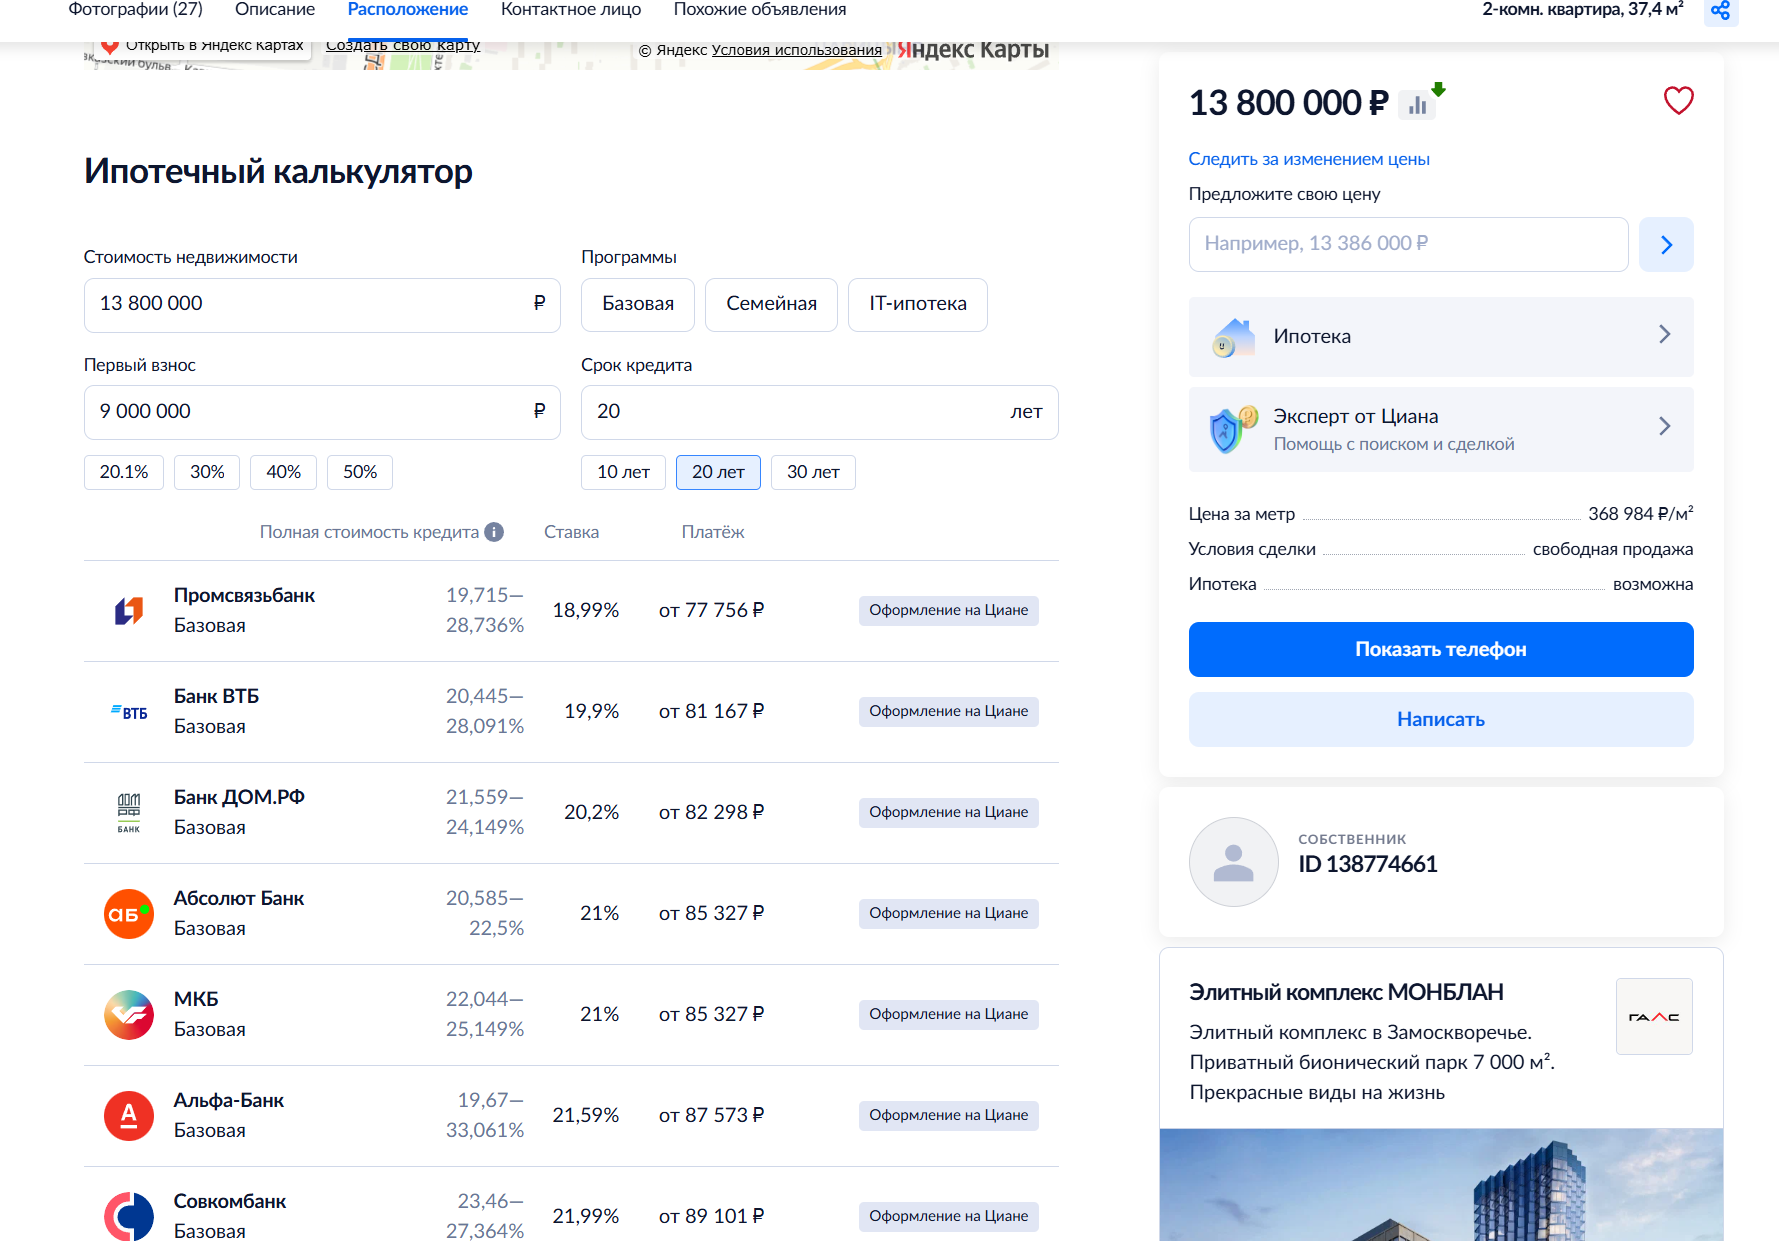This screenshot has width=1779, height=1241.
Task: Click the МКБ bank logo
Action: pos(129,1014)
